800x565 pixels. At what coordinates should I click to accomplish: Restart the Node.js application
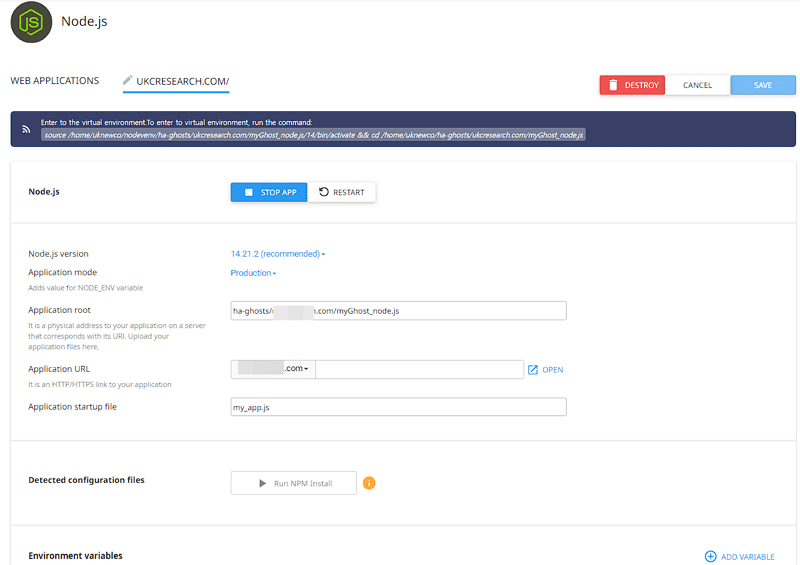coord(341,192)
